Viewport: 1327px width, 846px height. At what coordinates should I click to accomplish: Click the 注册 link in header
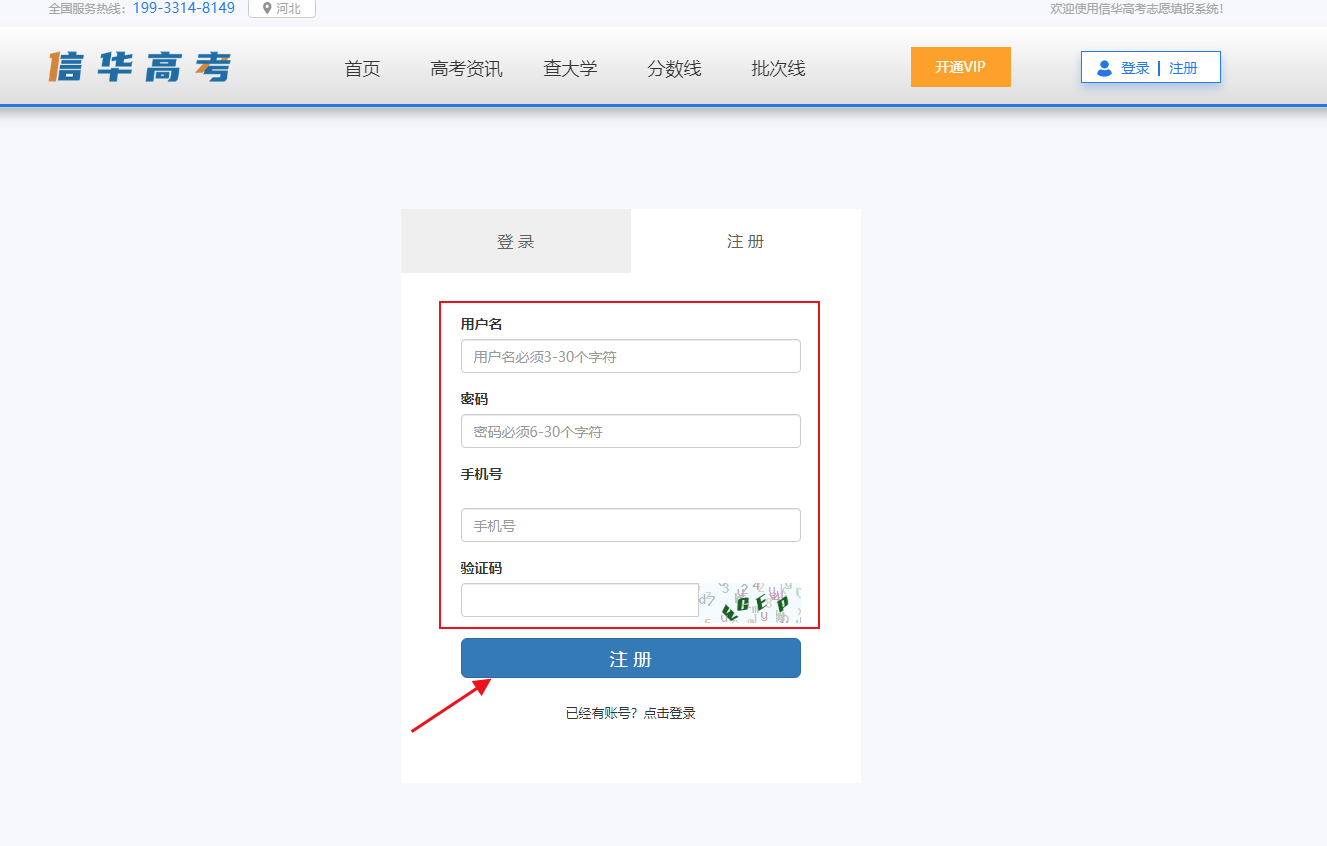1183,68
